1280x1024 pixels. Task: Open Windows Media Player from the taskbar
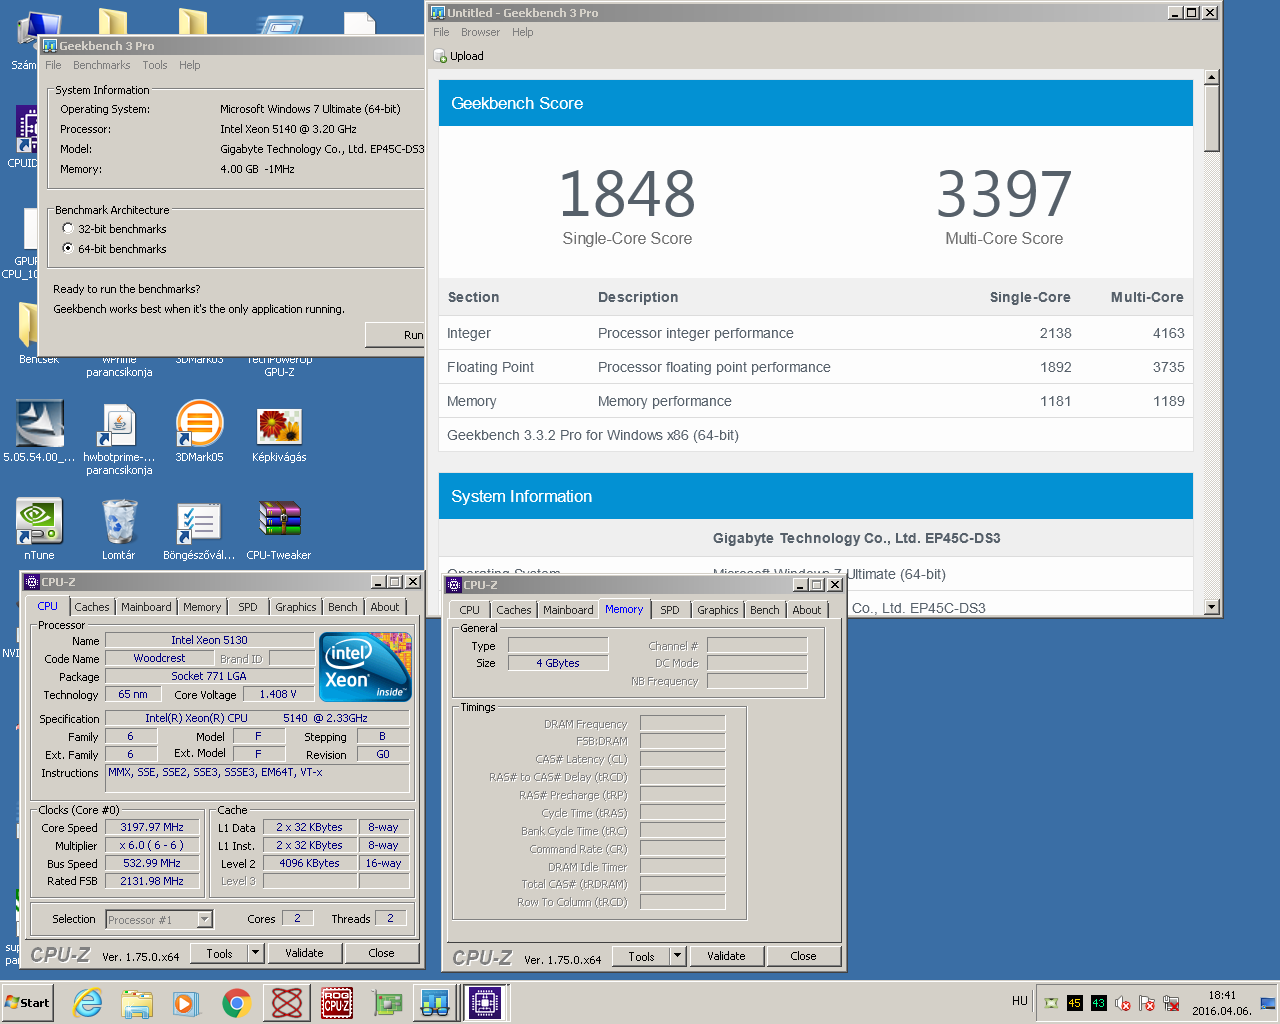(x=186, y=1003)
